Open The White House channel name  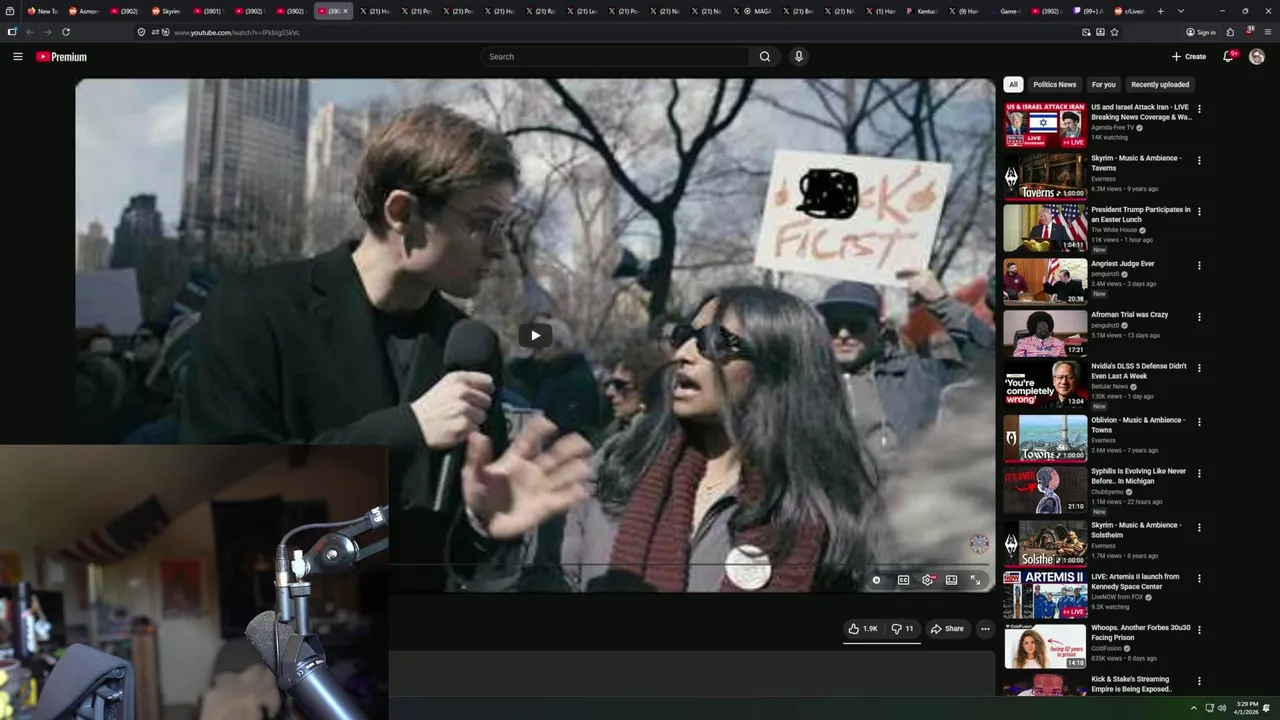(1114, 230)
